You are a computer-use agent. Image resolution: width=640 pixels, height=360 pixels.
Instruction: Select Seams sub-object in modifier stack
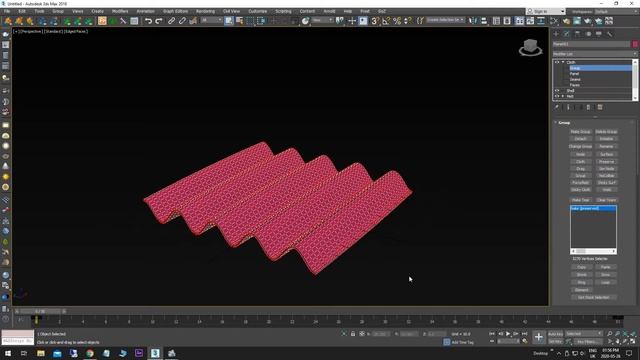tap(575, 80)
